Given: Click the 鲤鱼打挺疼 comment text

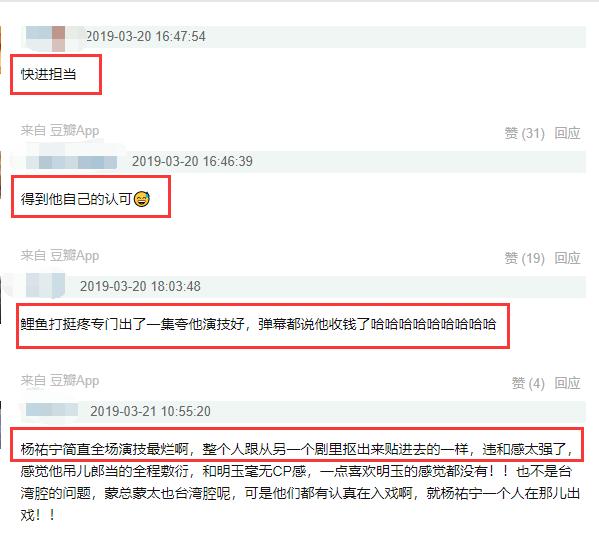Looking at the screenshot, I should click(258, 324).
